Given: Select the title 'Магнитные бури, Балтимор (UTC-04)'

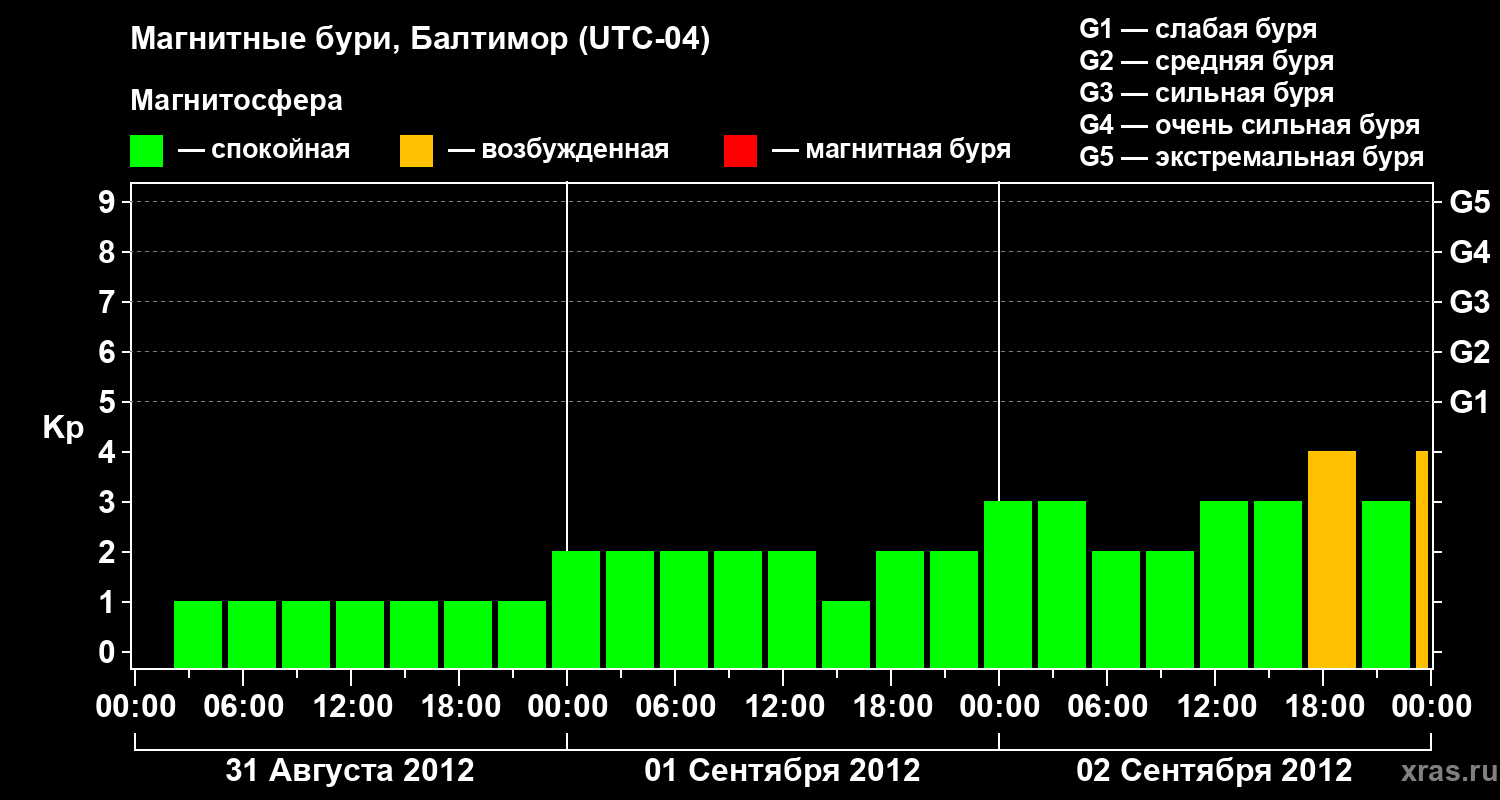Looking at the screenshot, I should tap(420, 40).
